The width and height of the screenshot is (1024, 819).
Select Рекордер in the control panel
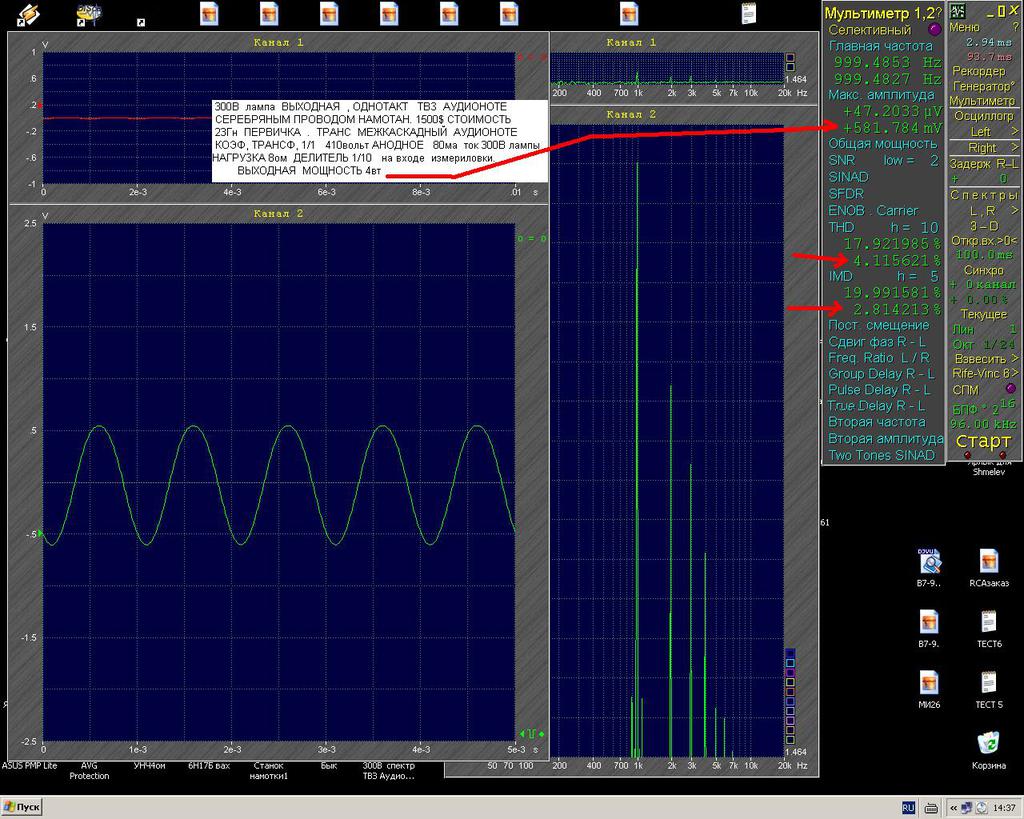[979, 71]
